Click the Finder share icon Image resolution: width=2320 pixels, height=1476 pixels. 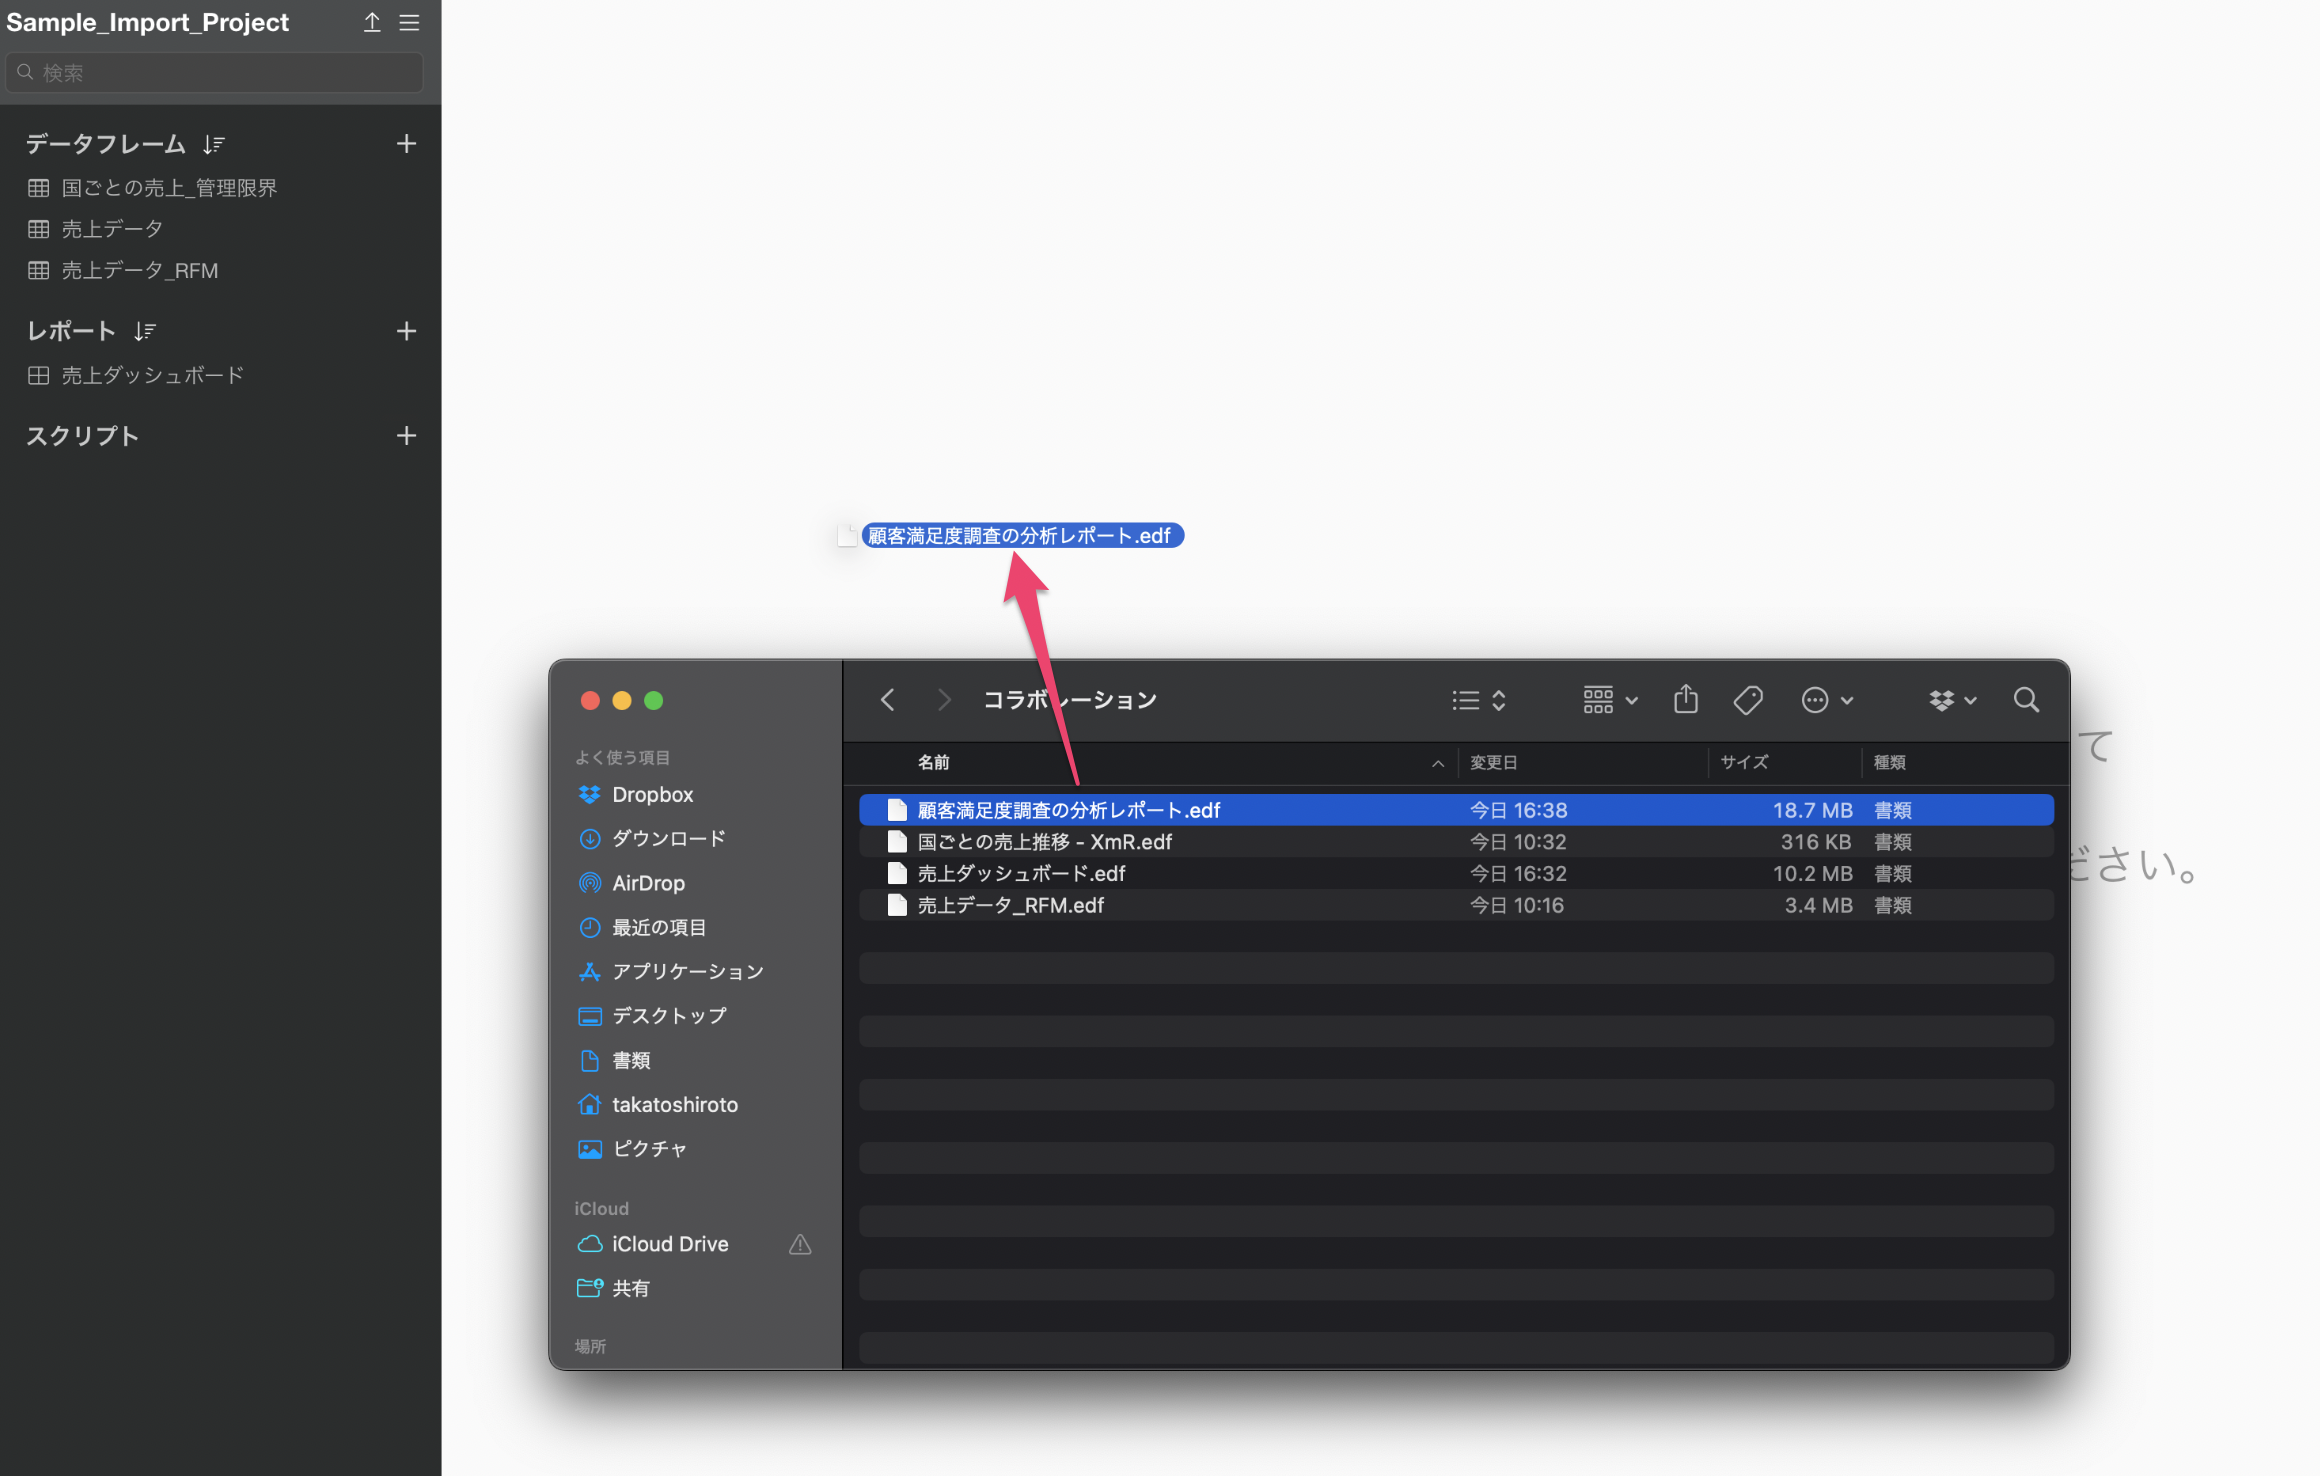(1686, 700)
